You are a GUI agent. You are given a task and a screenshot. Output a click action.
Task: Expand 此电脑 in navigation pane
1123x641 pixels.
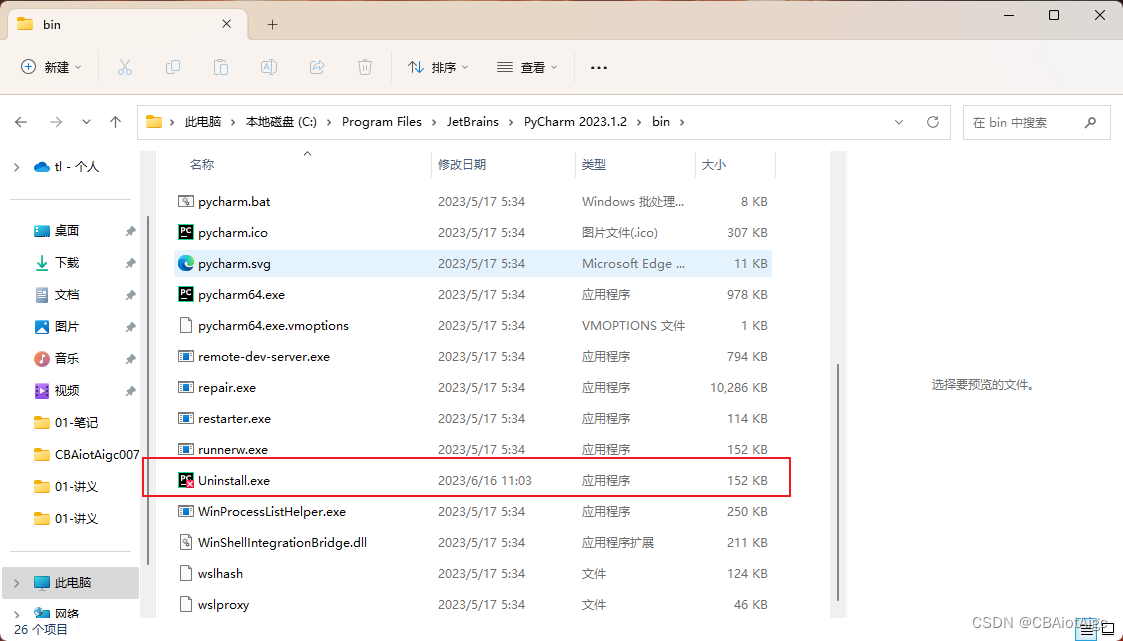tap(16, 583)
